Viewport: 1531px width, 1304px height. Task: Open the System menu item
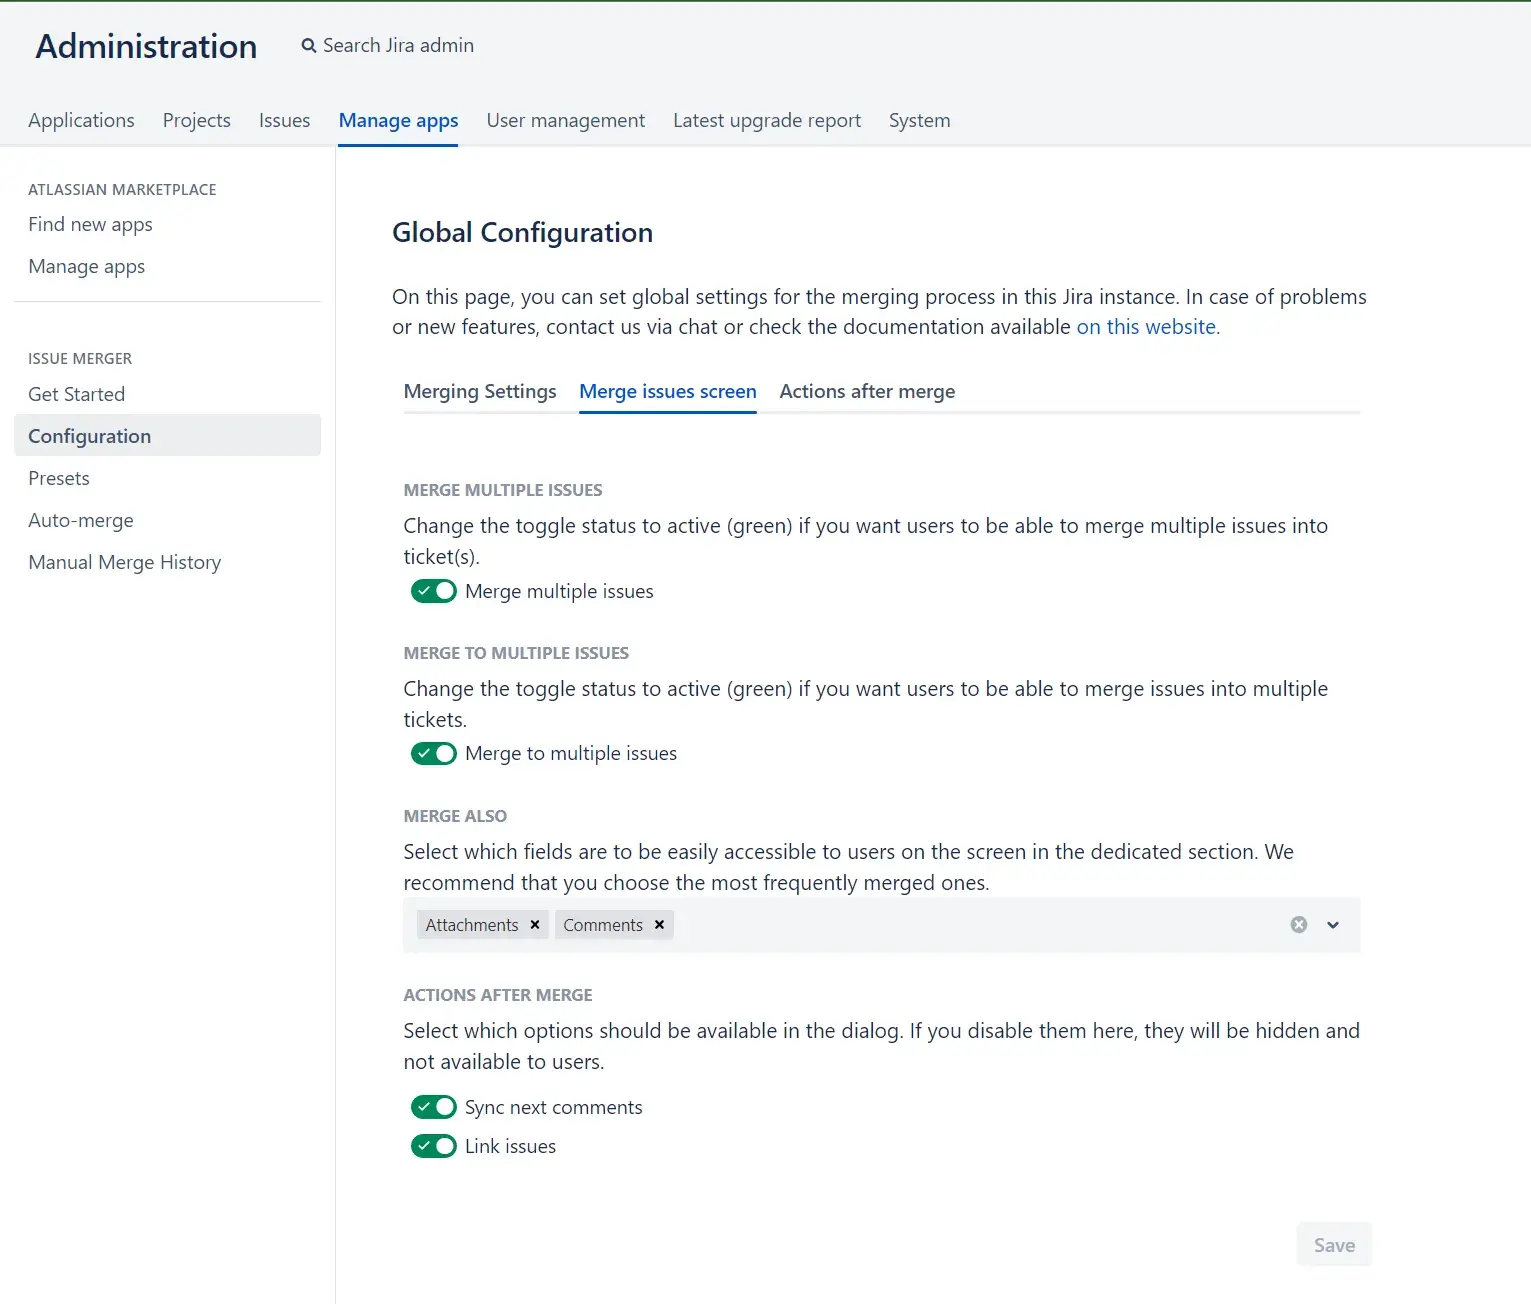point(919,120)
